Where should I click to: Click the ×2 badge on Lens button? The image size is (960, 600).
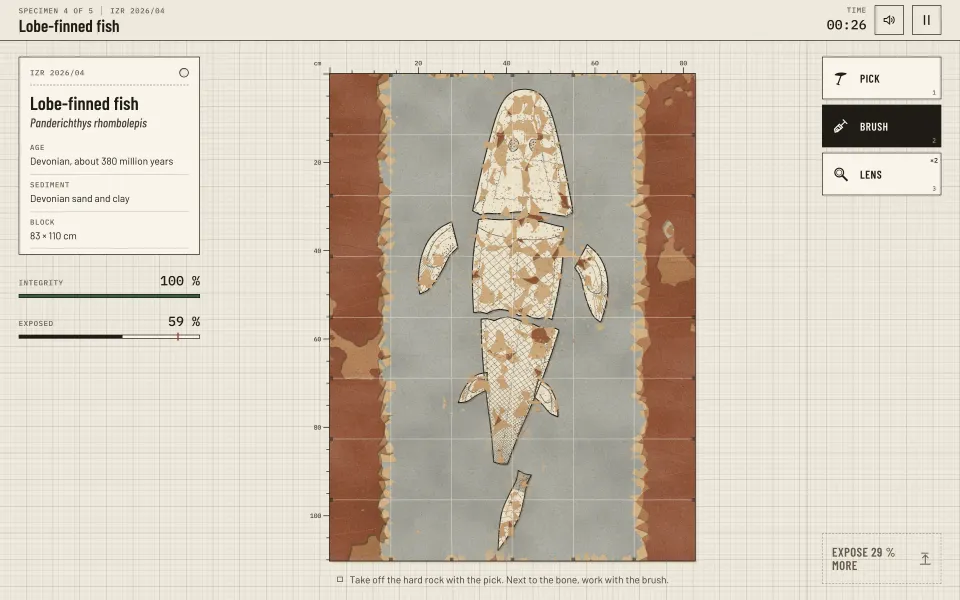pos(934,160)
